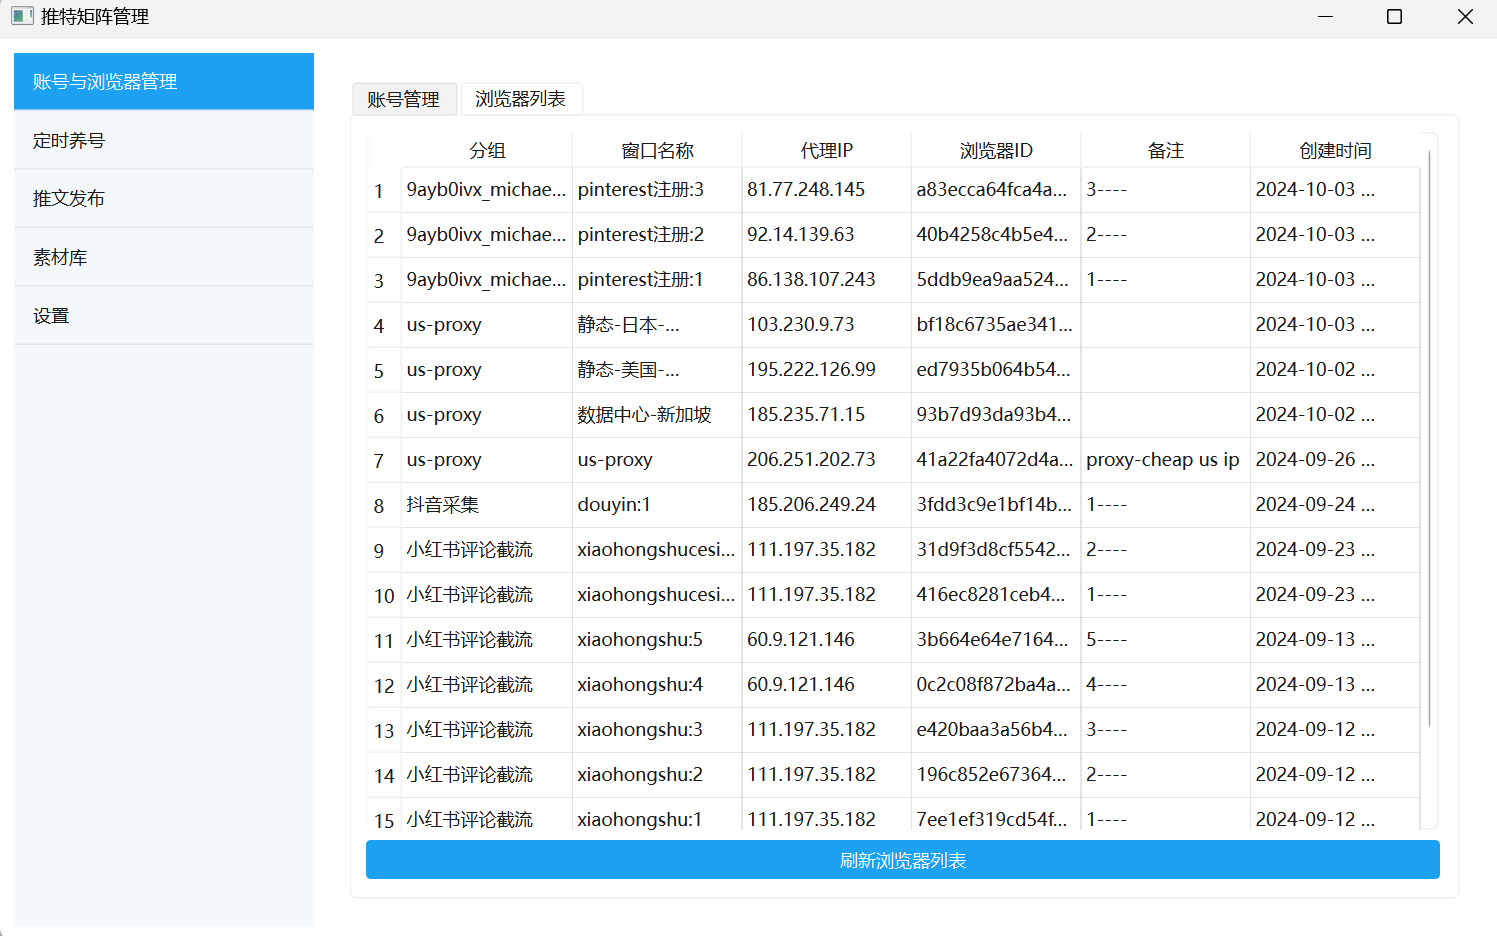The width and height of the screenshot is (1497, 936).
Task: Go to 设置 in sidebar
Action: point(163,316)
